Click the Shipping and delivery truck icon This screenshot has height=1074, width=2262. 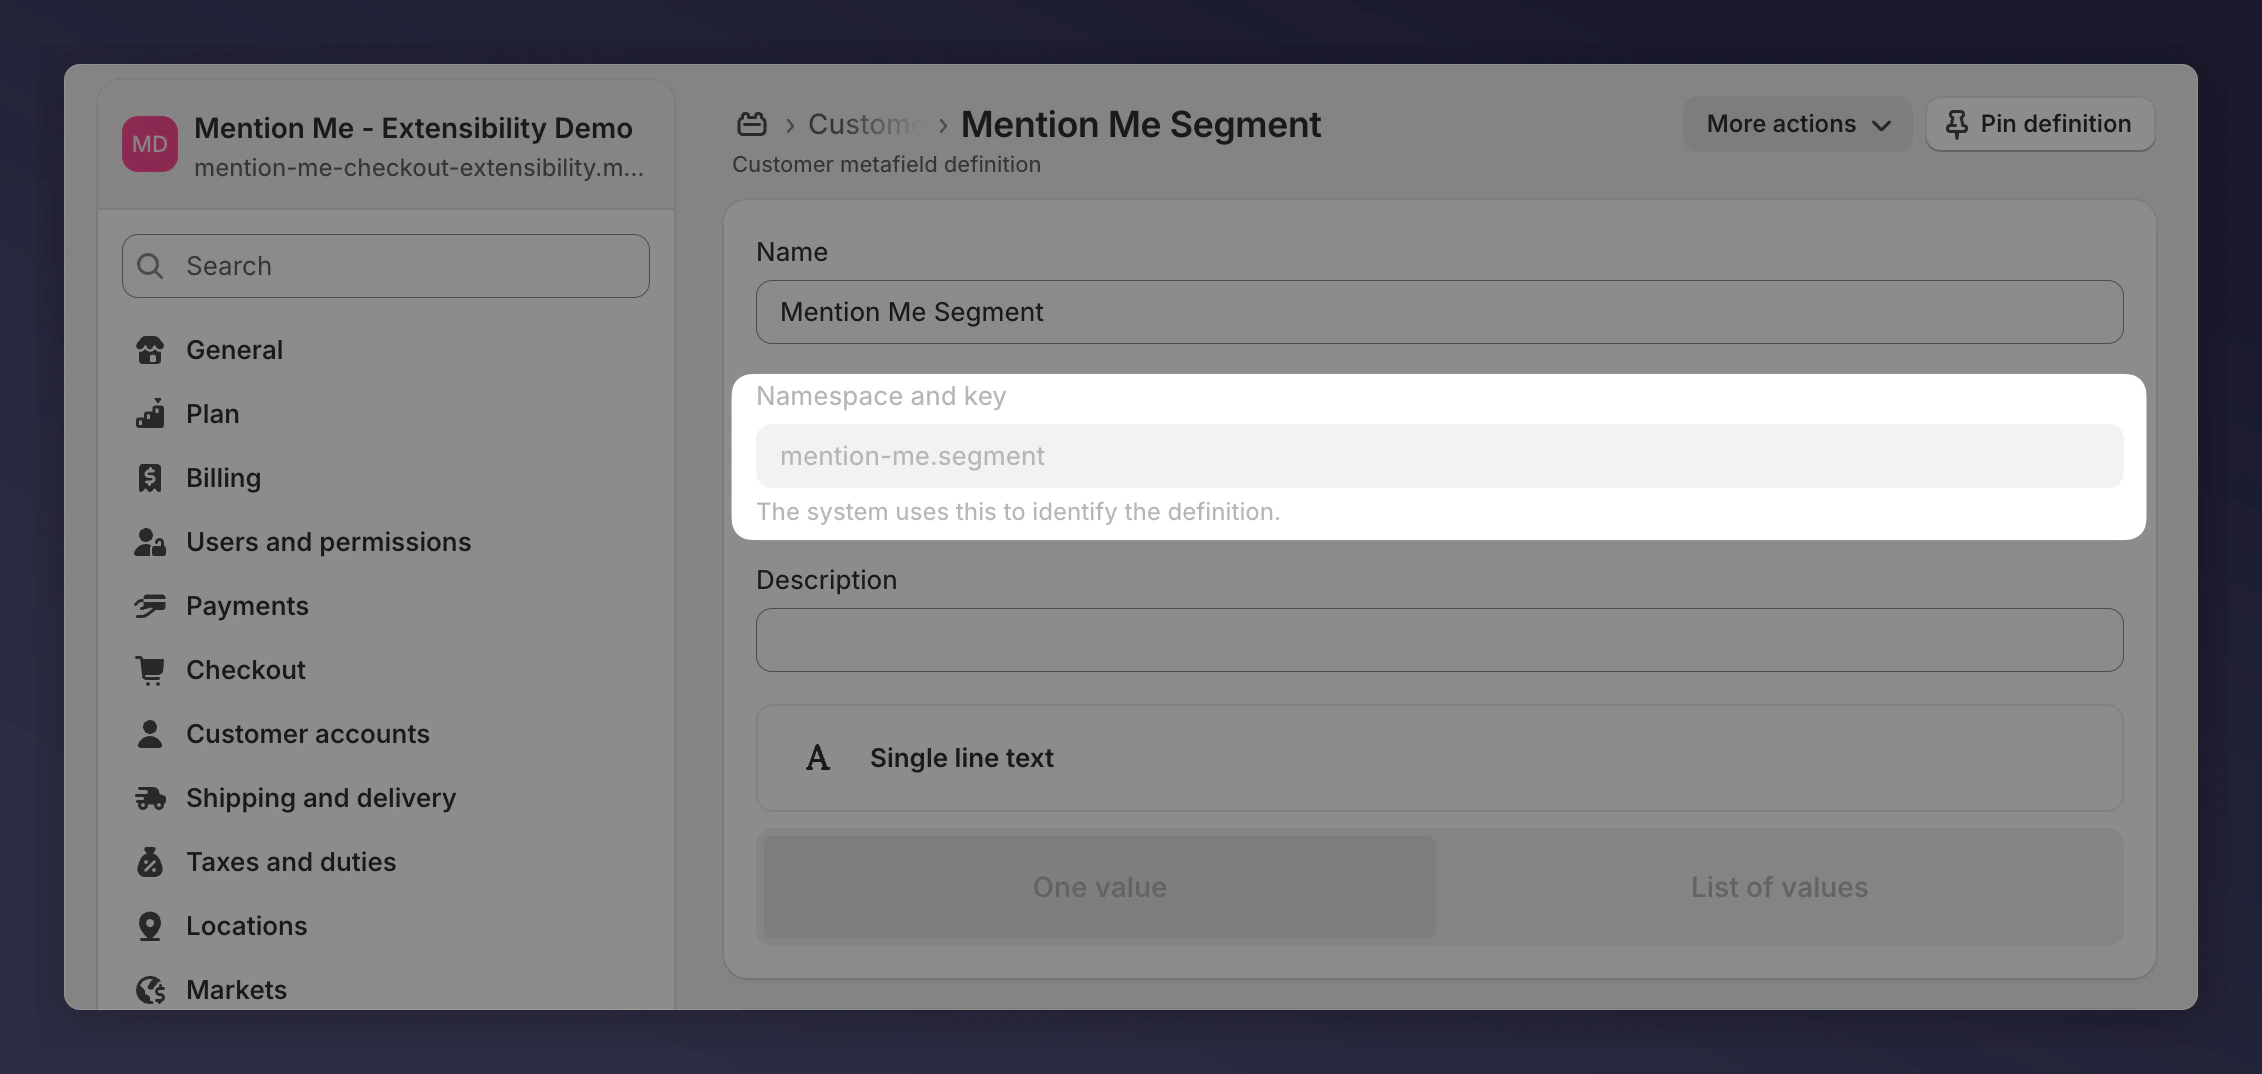point(150,798)
